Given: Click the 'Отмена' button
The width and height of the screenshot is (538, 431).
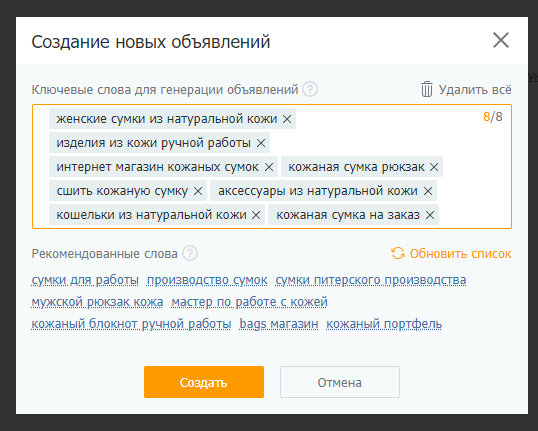Looking at the screenshot, I should pos(340,382).
